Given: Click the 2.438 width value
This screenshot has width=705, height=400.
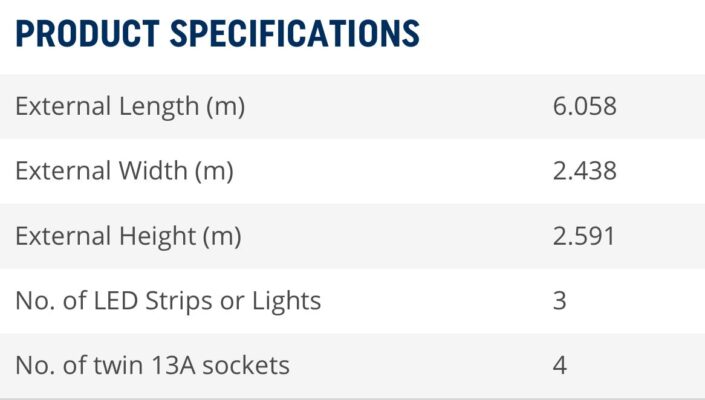Looking at the screenshot, I should click(584, 171).
